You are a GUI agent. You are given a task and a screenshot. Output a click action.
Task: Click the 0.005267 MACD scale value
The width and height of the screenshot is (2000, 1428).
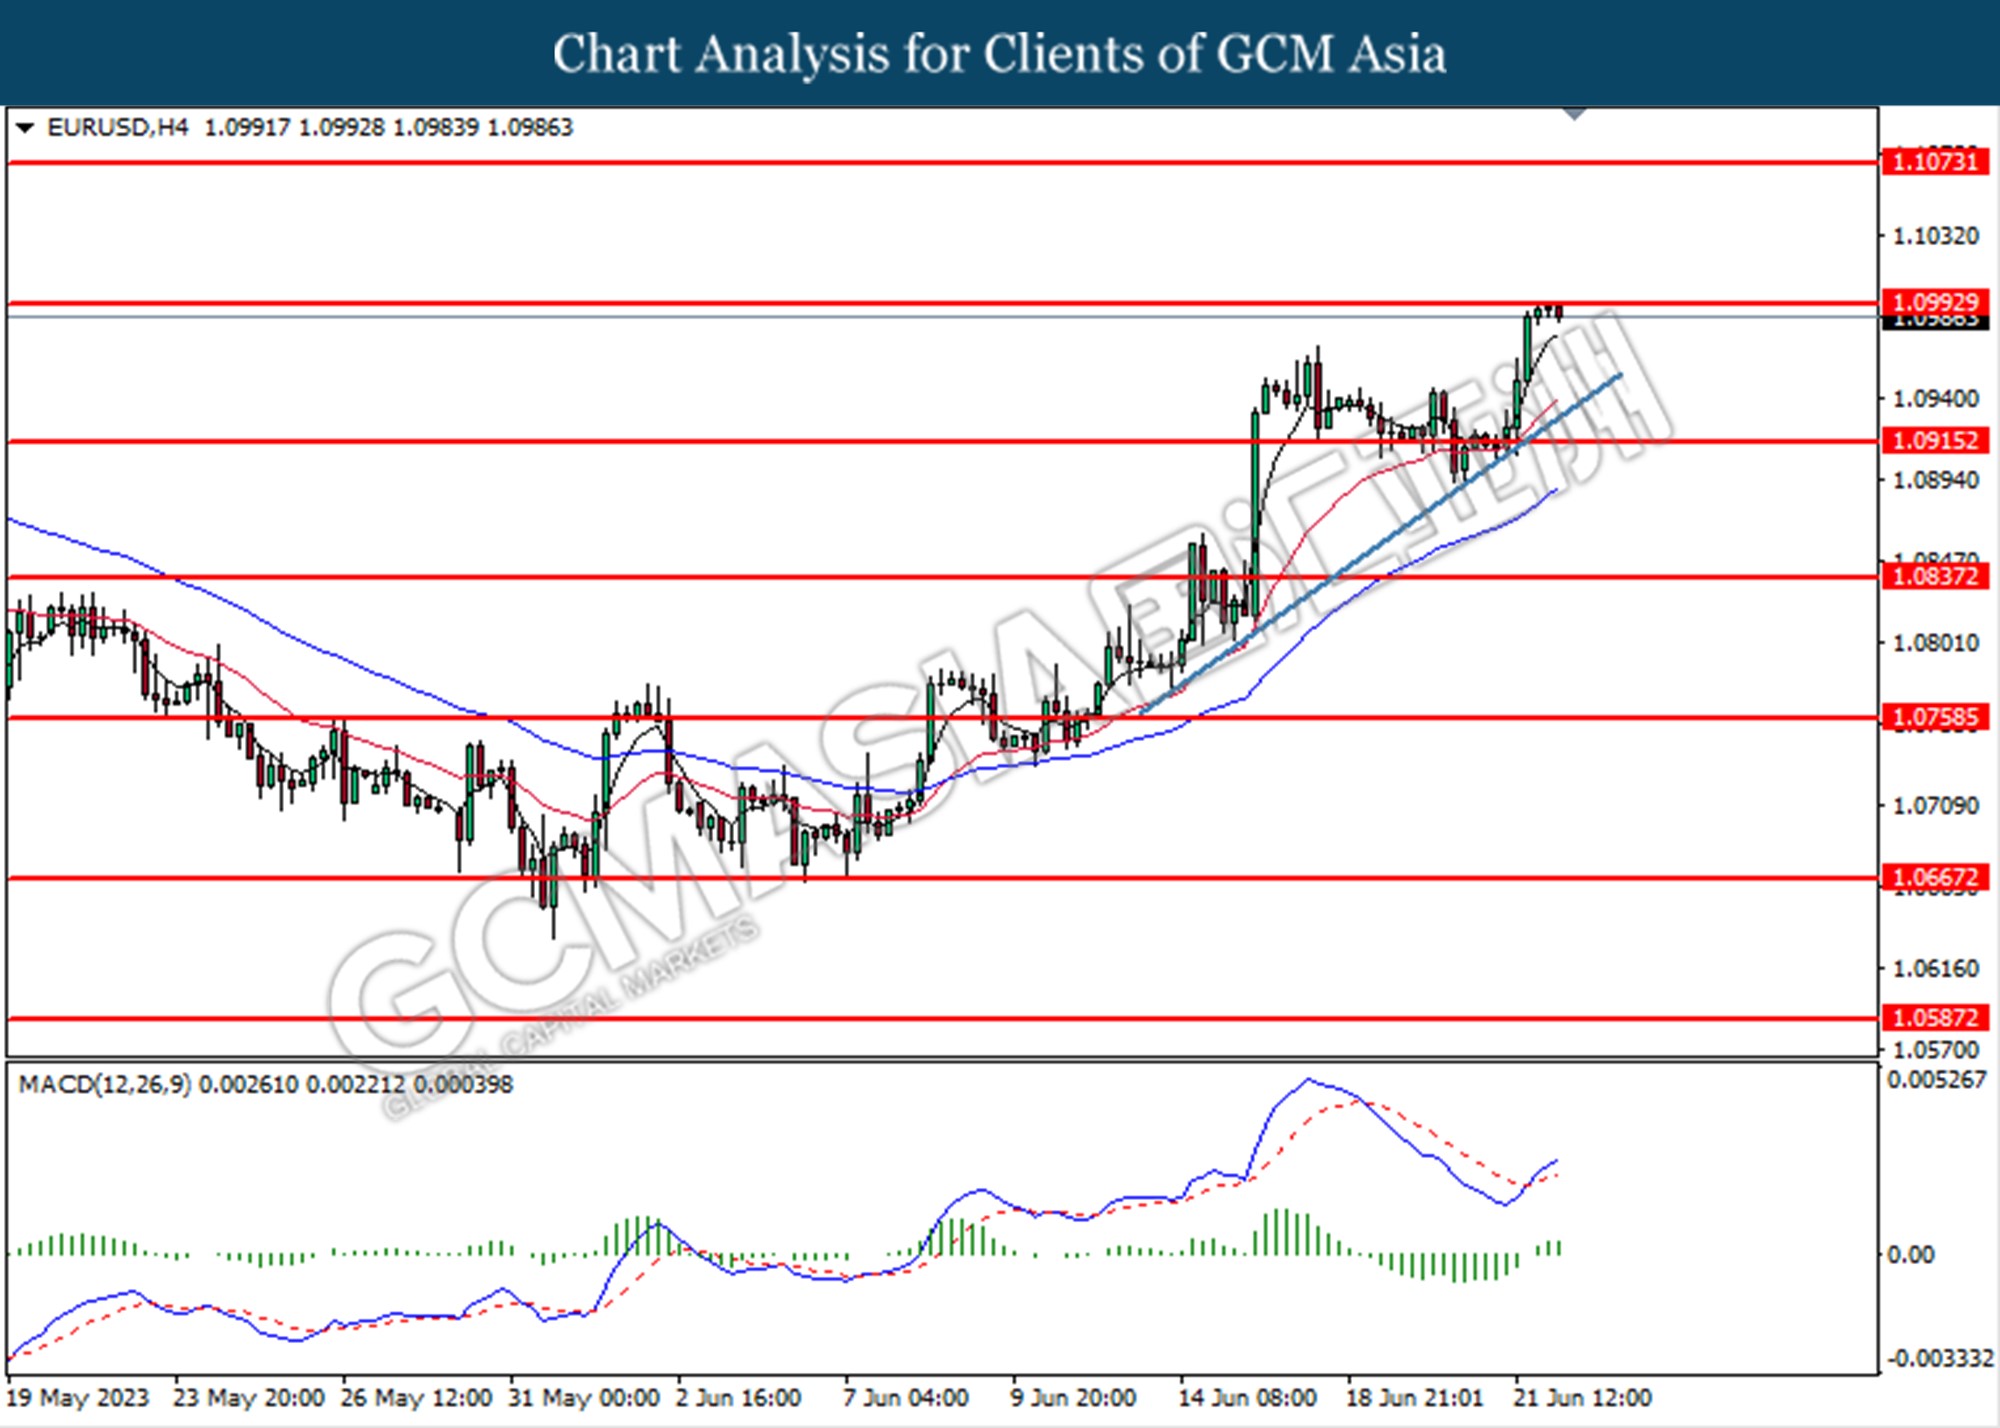pos(1936,1080)
